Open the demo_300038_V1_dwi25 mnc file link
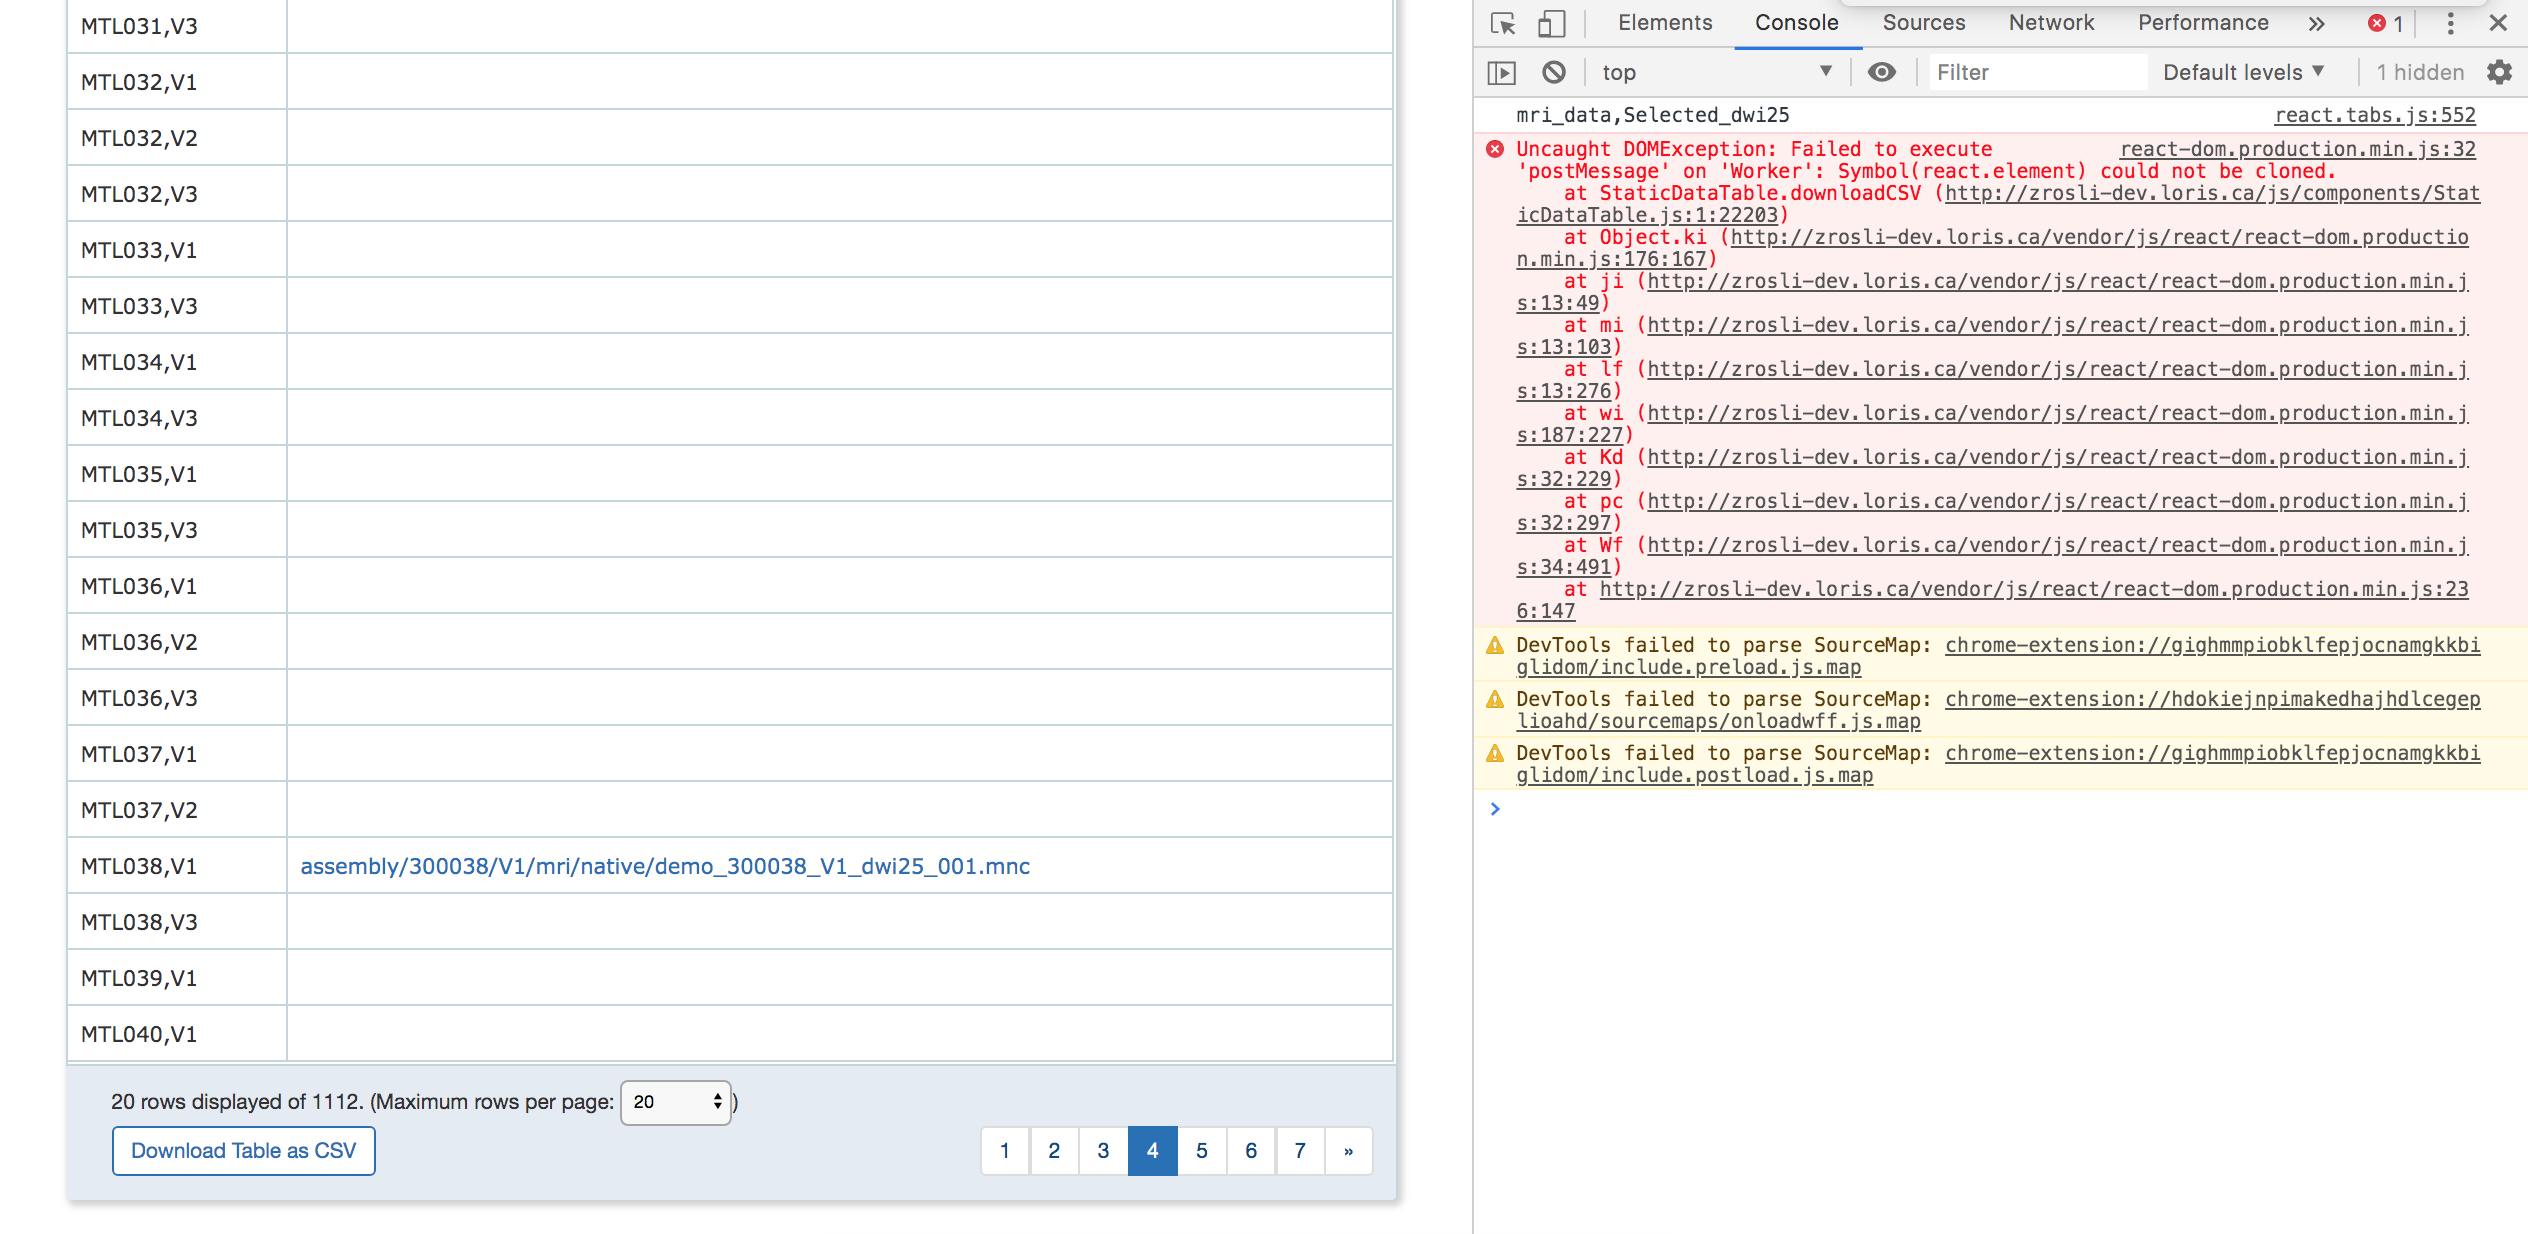 [665, 866]
